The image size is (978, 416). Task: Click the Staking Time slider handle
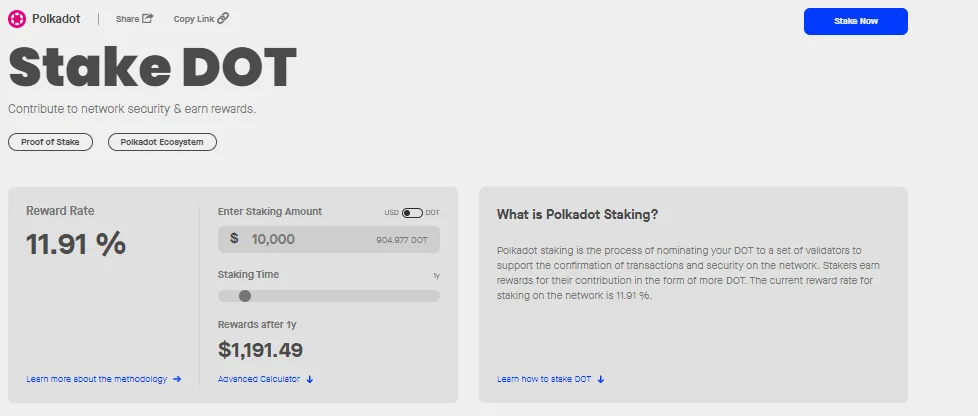pos(245,296)
